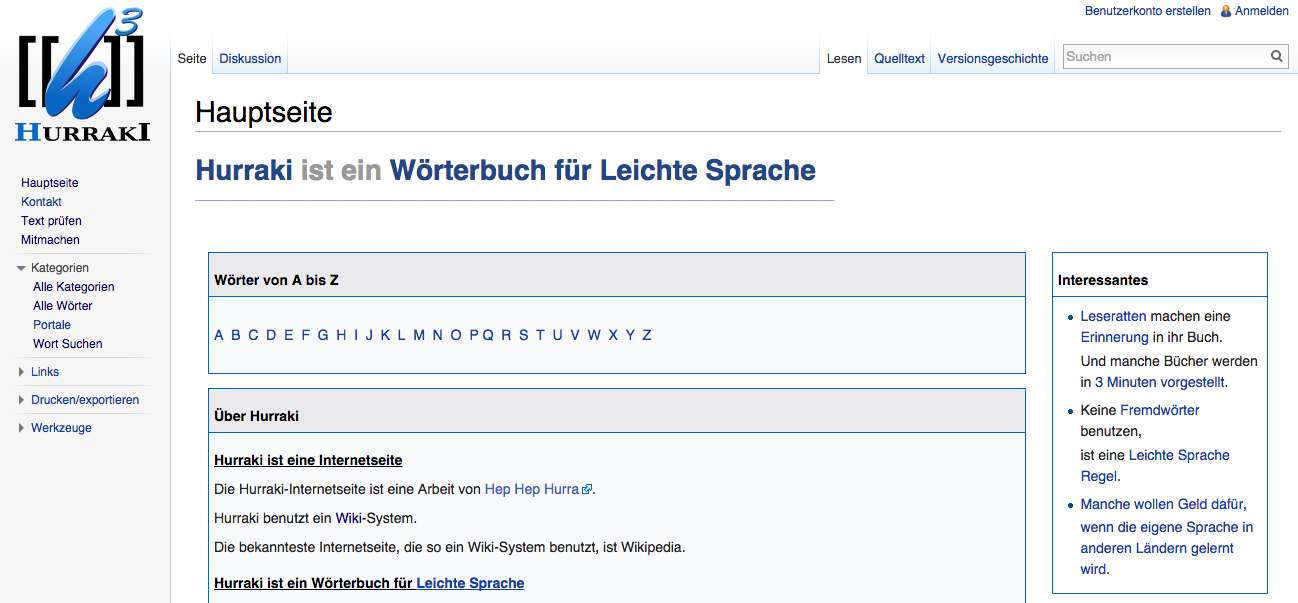The height and width of the screenshot is (603, 1298).
Task: Click Leichte Sprache in the page headline
Action: coord(708,170)
